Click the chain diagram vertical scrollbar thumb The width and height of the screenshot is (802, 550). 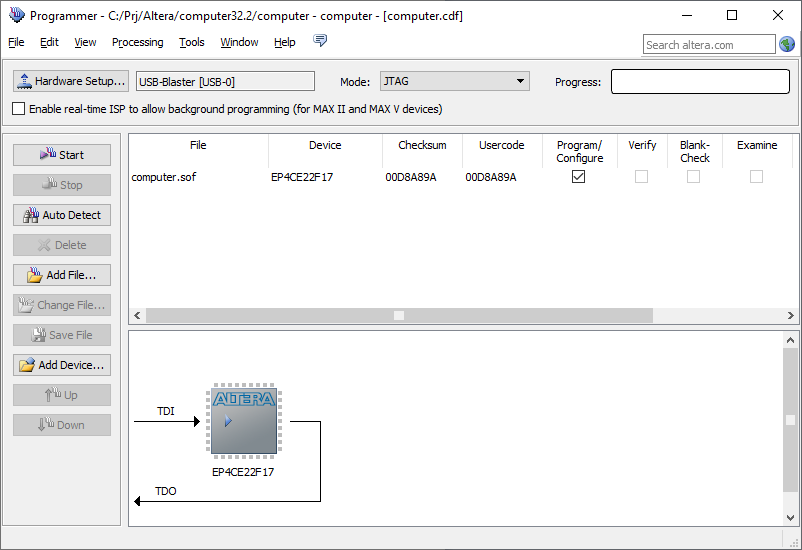tap(790, 420)
